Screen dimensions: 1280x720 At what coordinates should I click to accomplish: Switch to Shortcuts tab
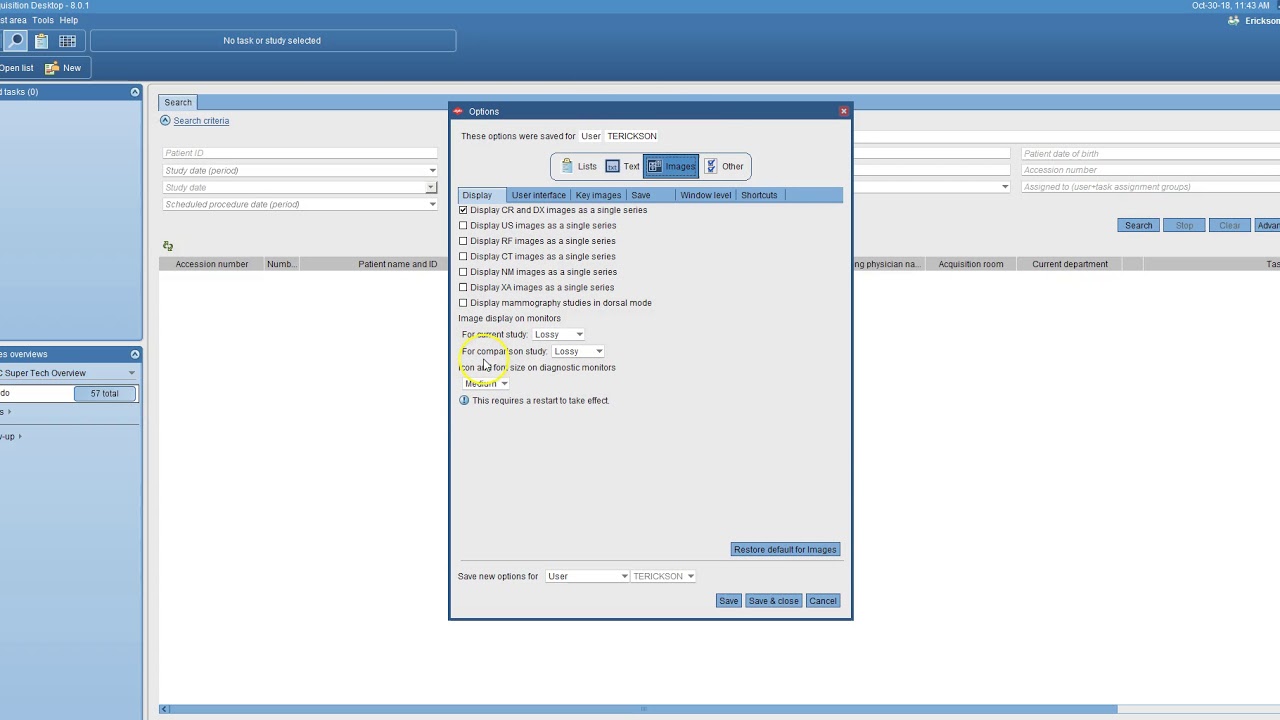point(759,195)
